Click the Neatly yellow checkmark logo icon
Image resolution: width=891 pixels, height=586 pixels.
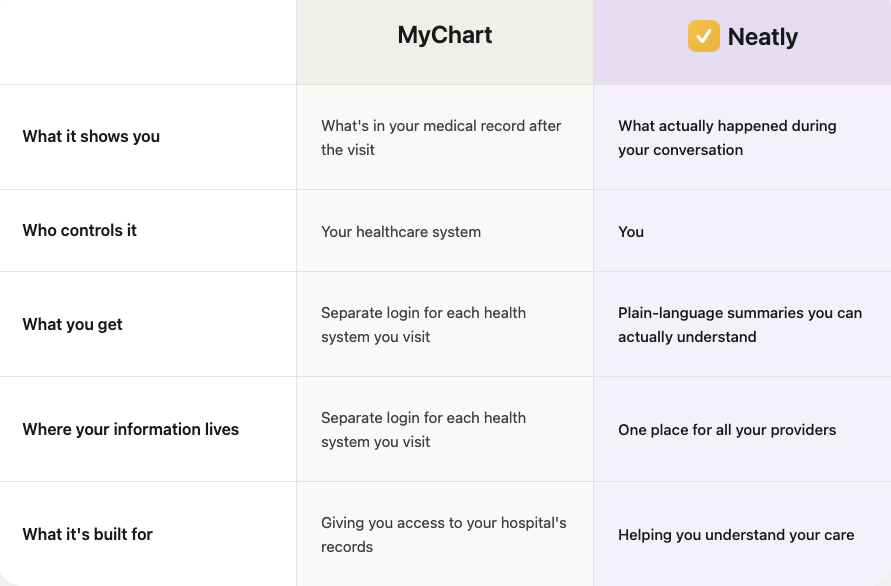pos(703,37)
